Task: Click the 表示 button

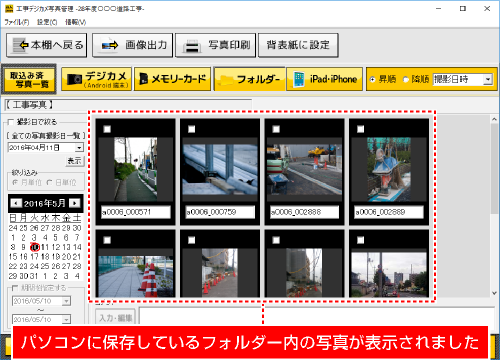Action: [x=75, y=161]
